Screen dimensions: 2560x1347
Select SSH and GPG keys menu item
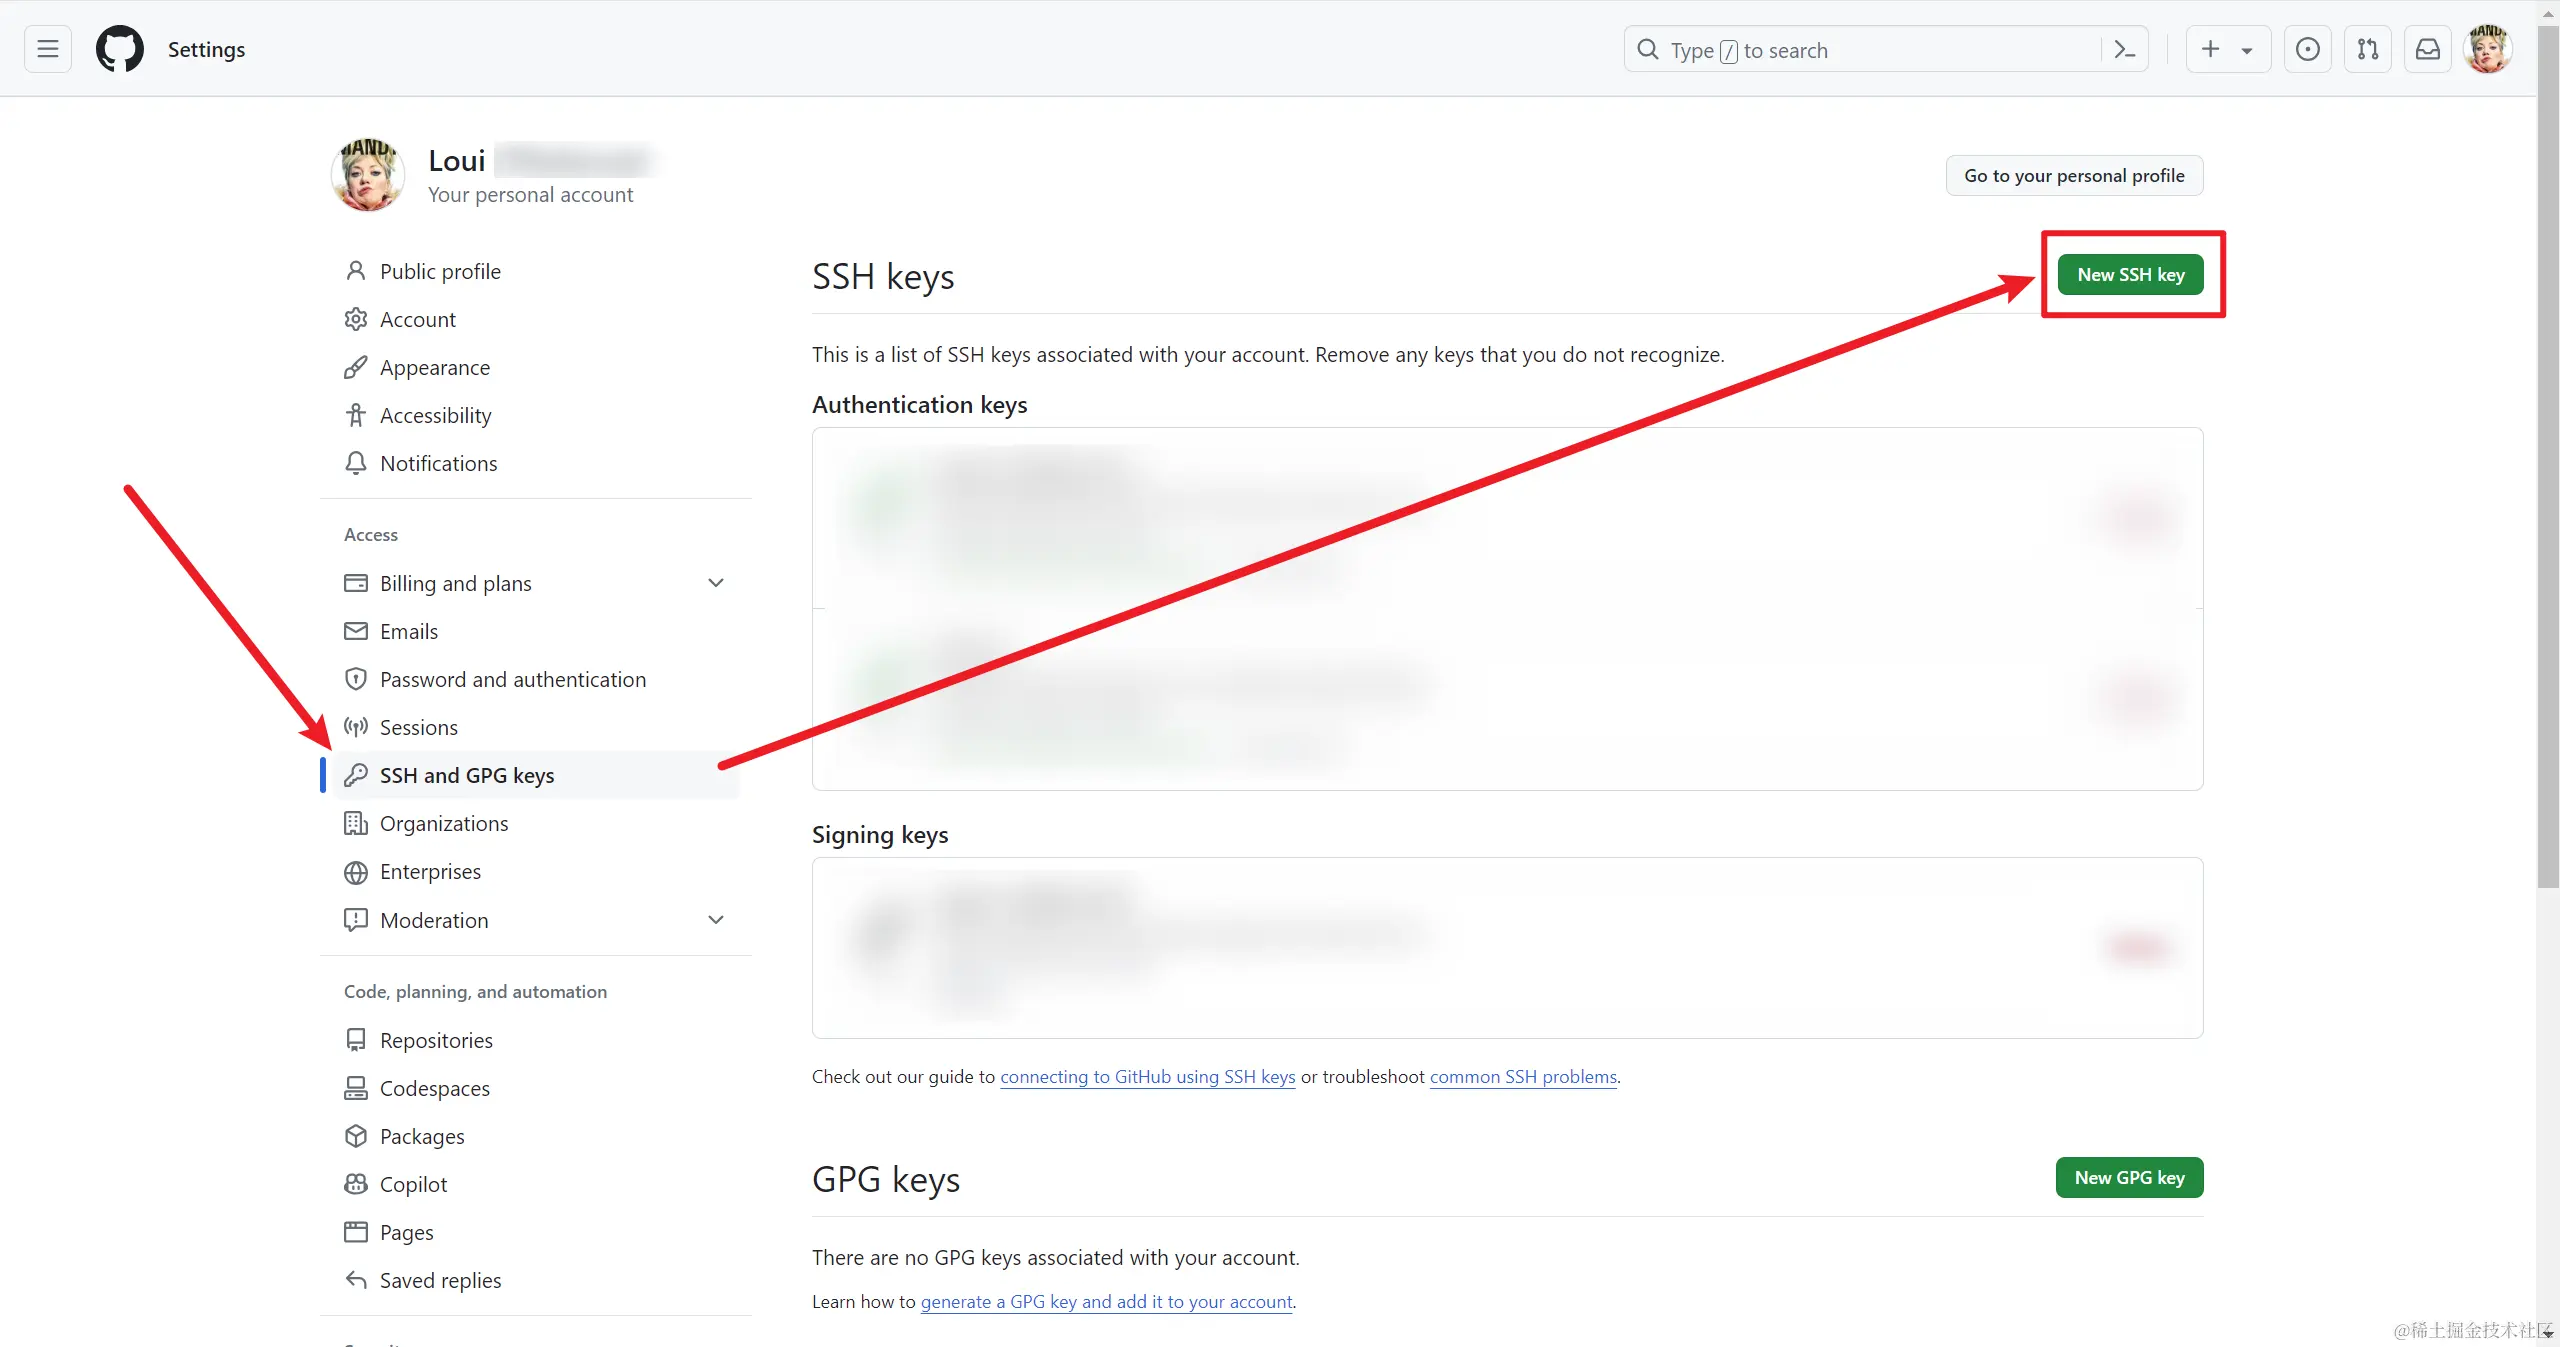466,776
